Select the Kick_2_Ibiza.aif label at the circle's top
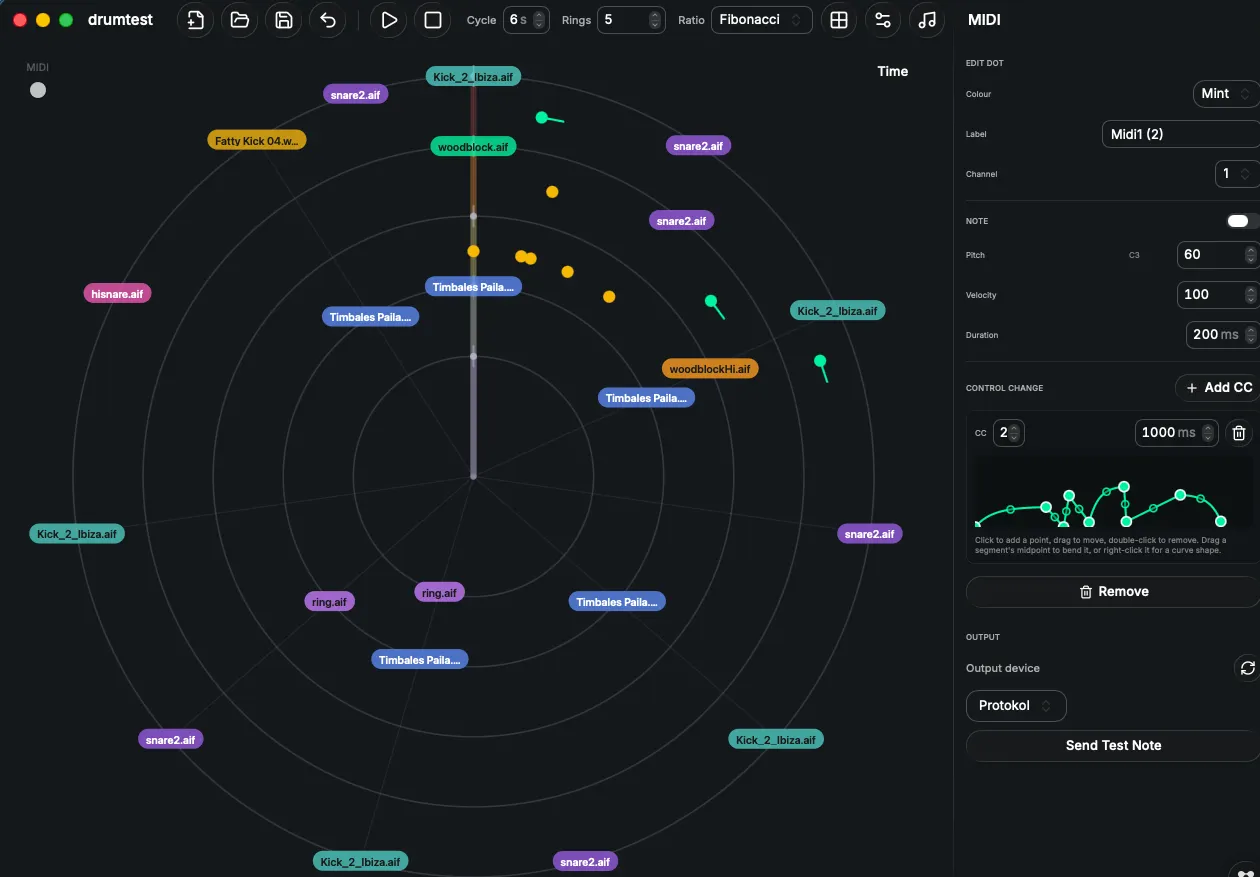 [x=473, y=76]
